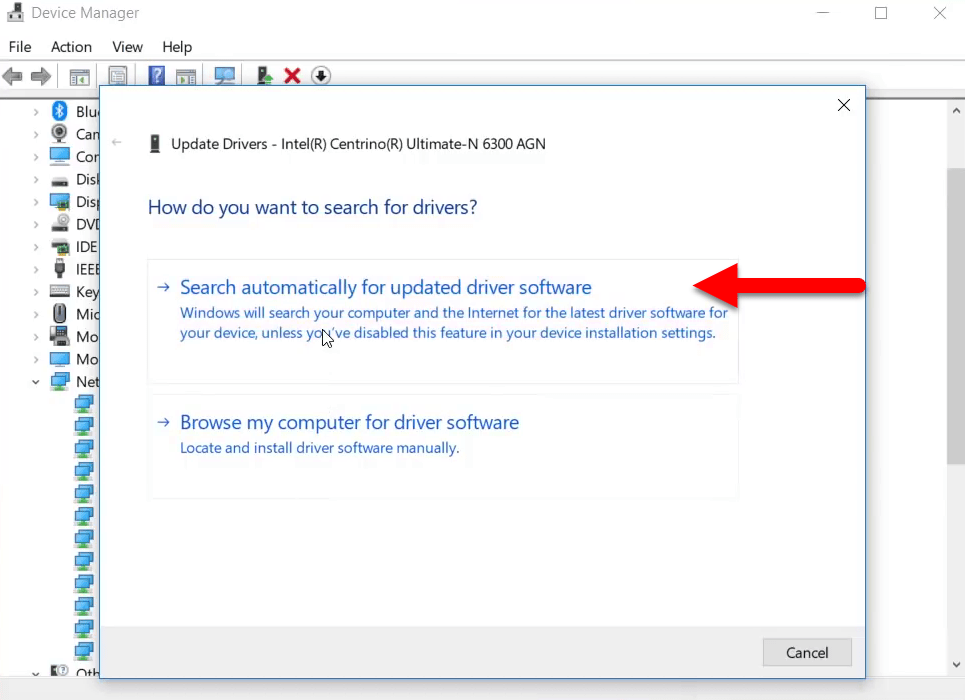Viewport: 965px width, 700px height.
Task: Open the Properties toolbar icon
Action: (118, 76)
